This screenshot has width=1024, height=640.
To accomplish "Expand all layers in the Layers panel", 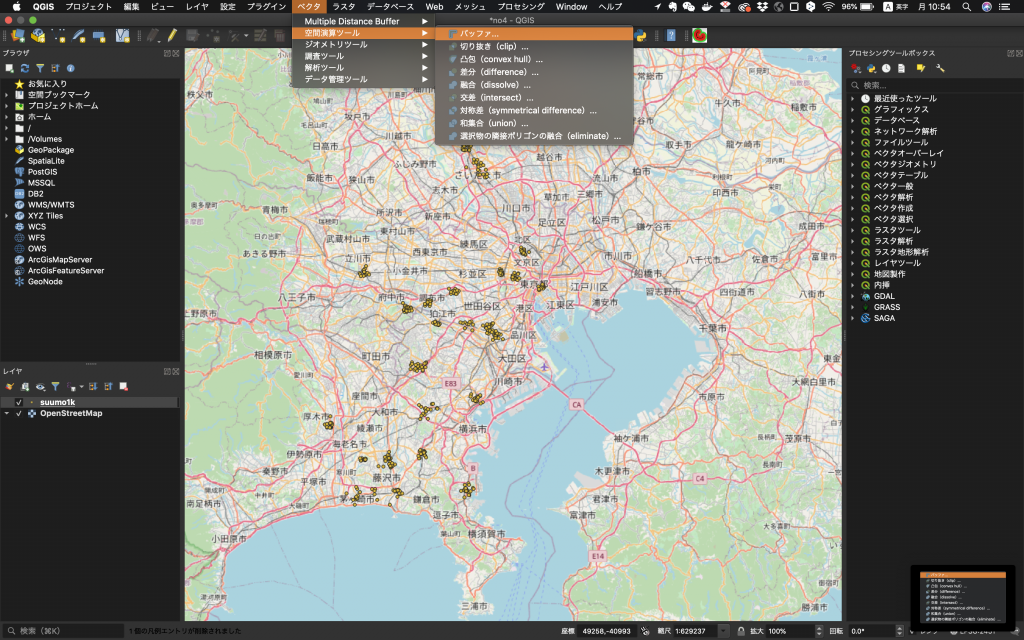I will tap(93, 387).
